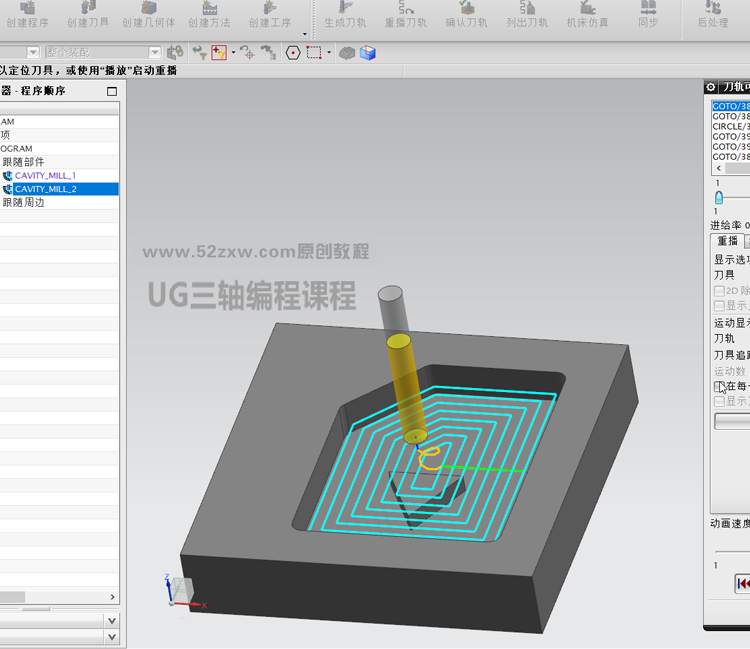Viewport: 750px width, 649px height.
Task: Click the path list left scroll arrow
Action: pyautogui.click(x=718, y=168)
